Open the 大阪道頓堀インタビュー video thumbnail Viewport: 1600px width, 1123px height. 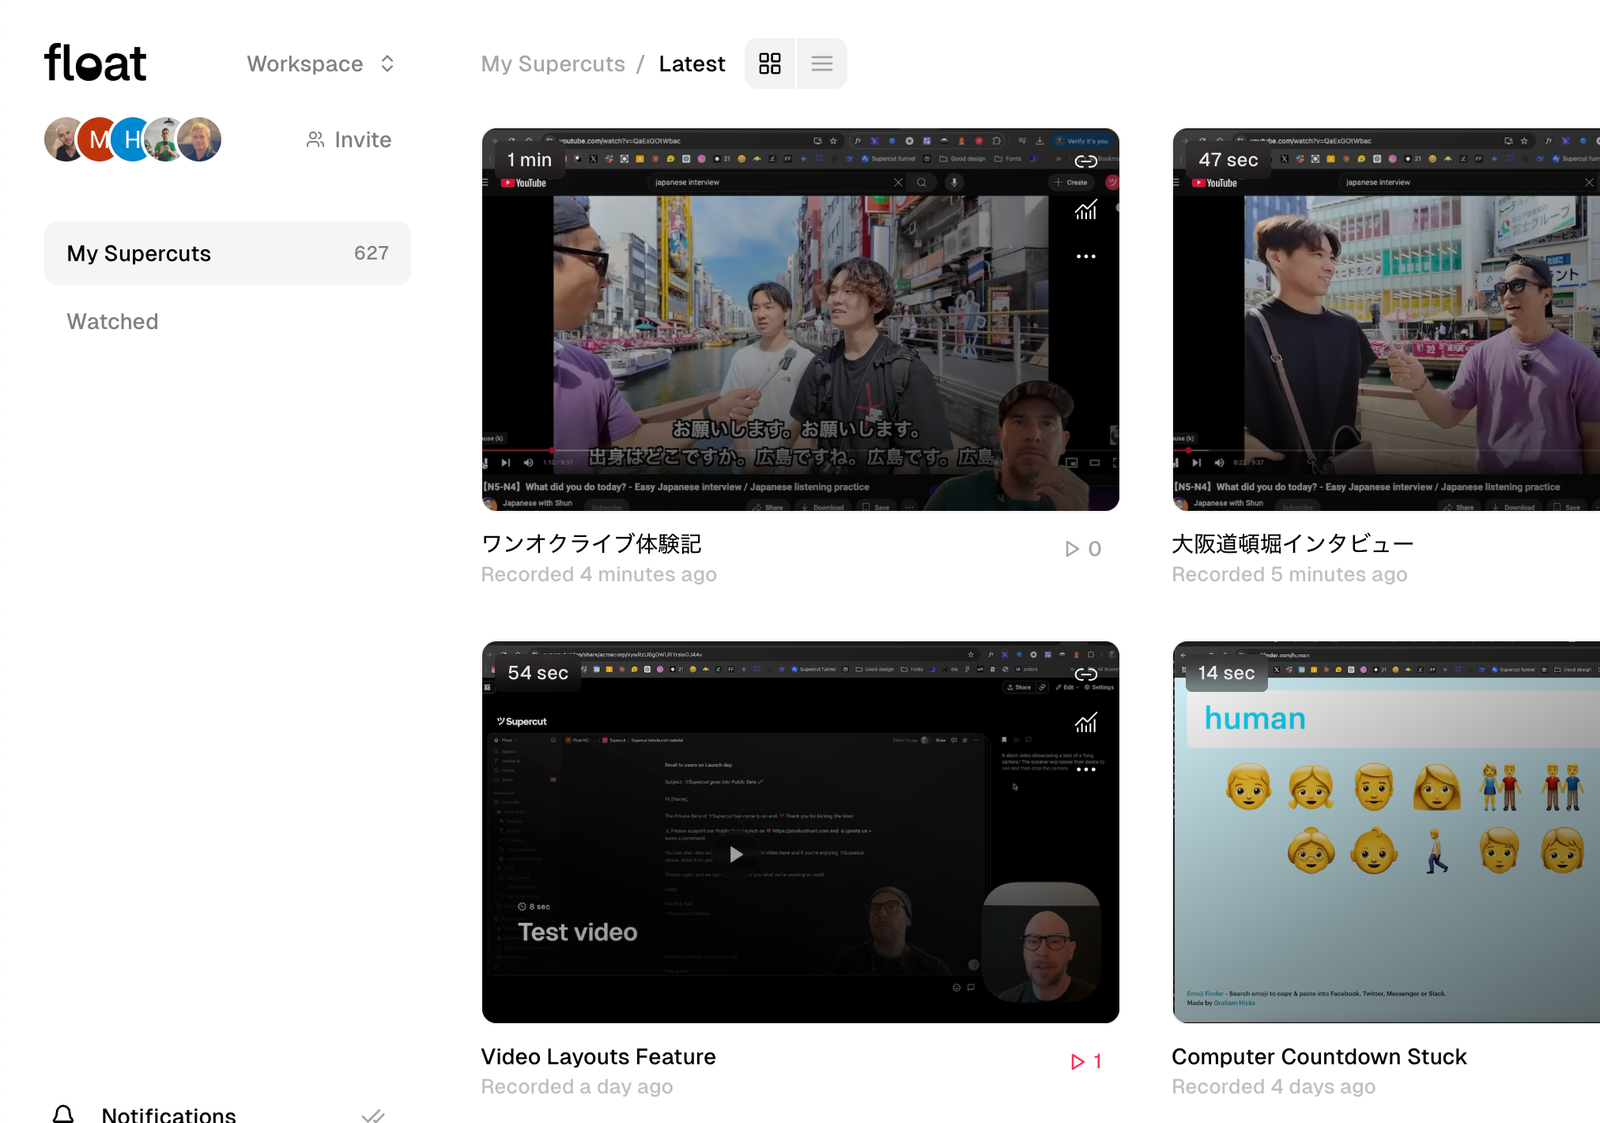tap(1386, 319)
